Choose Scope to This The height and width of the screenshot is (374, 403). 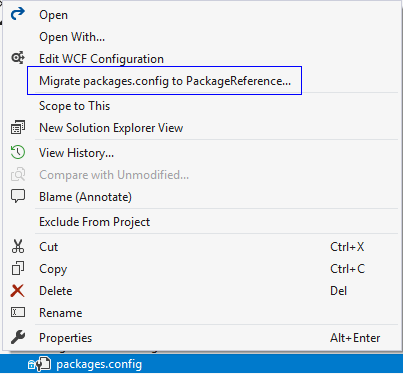pyautogui.click(x=74, y=106)
